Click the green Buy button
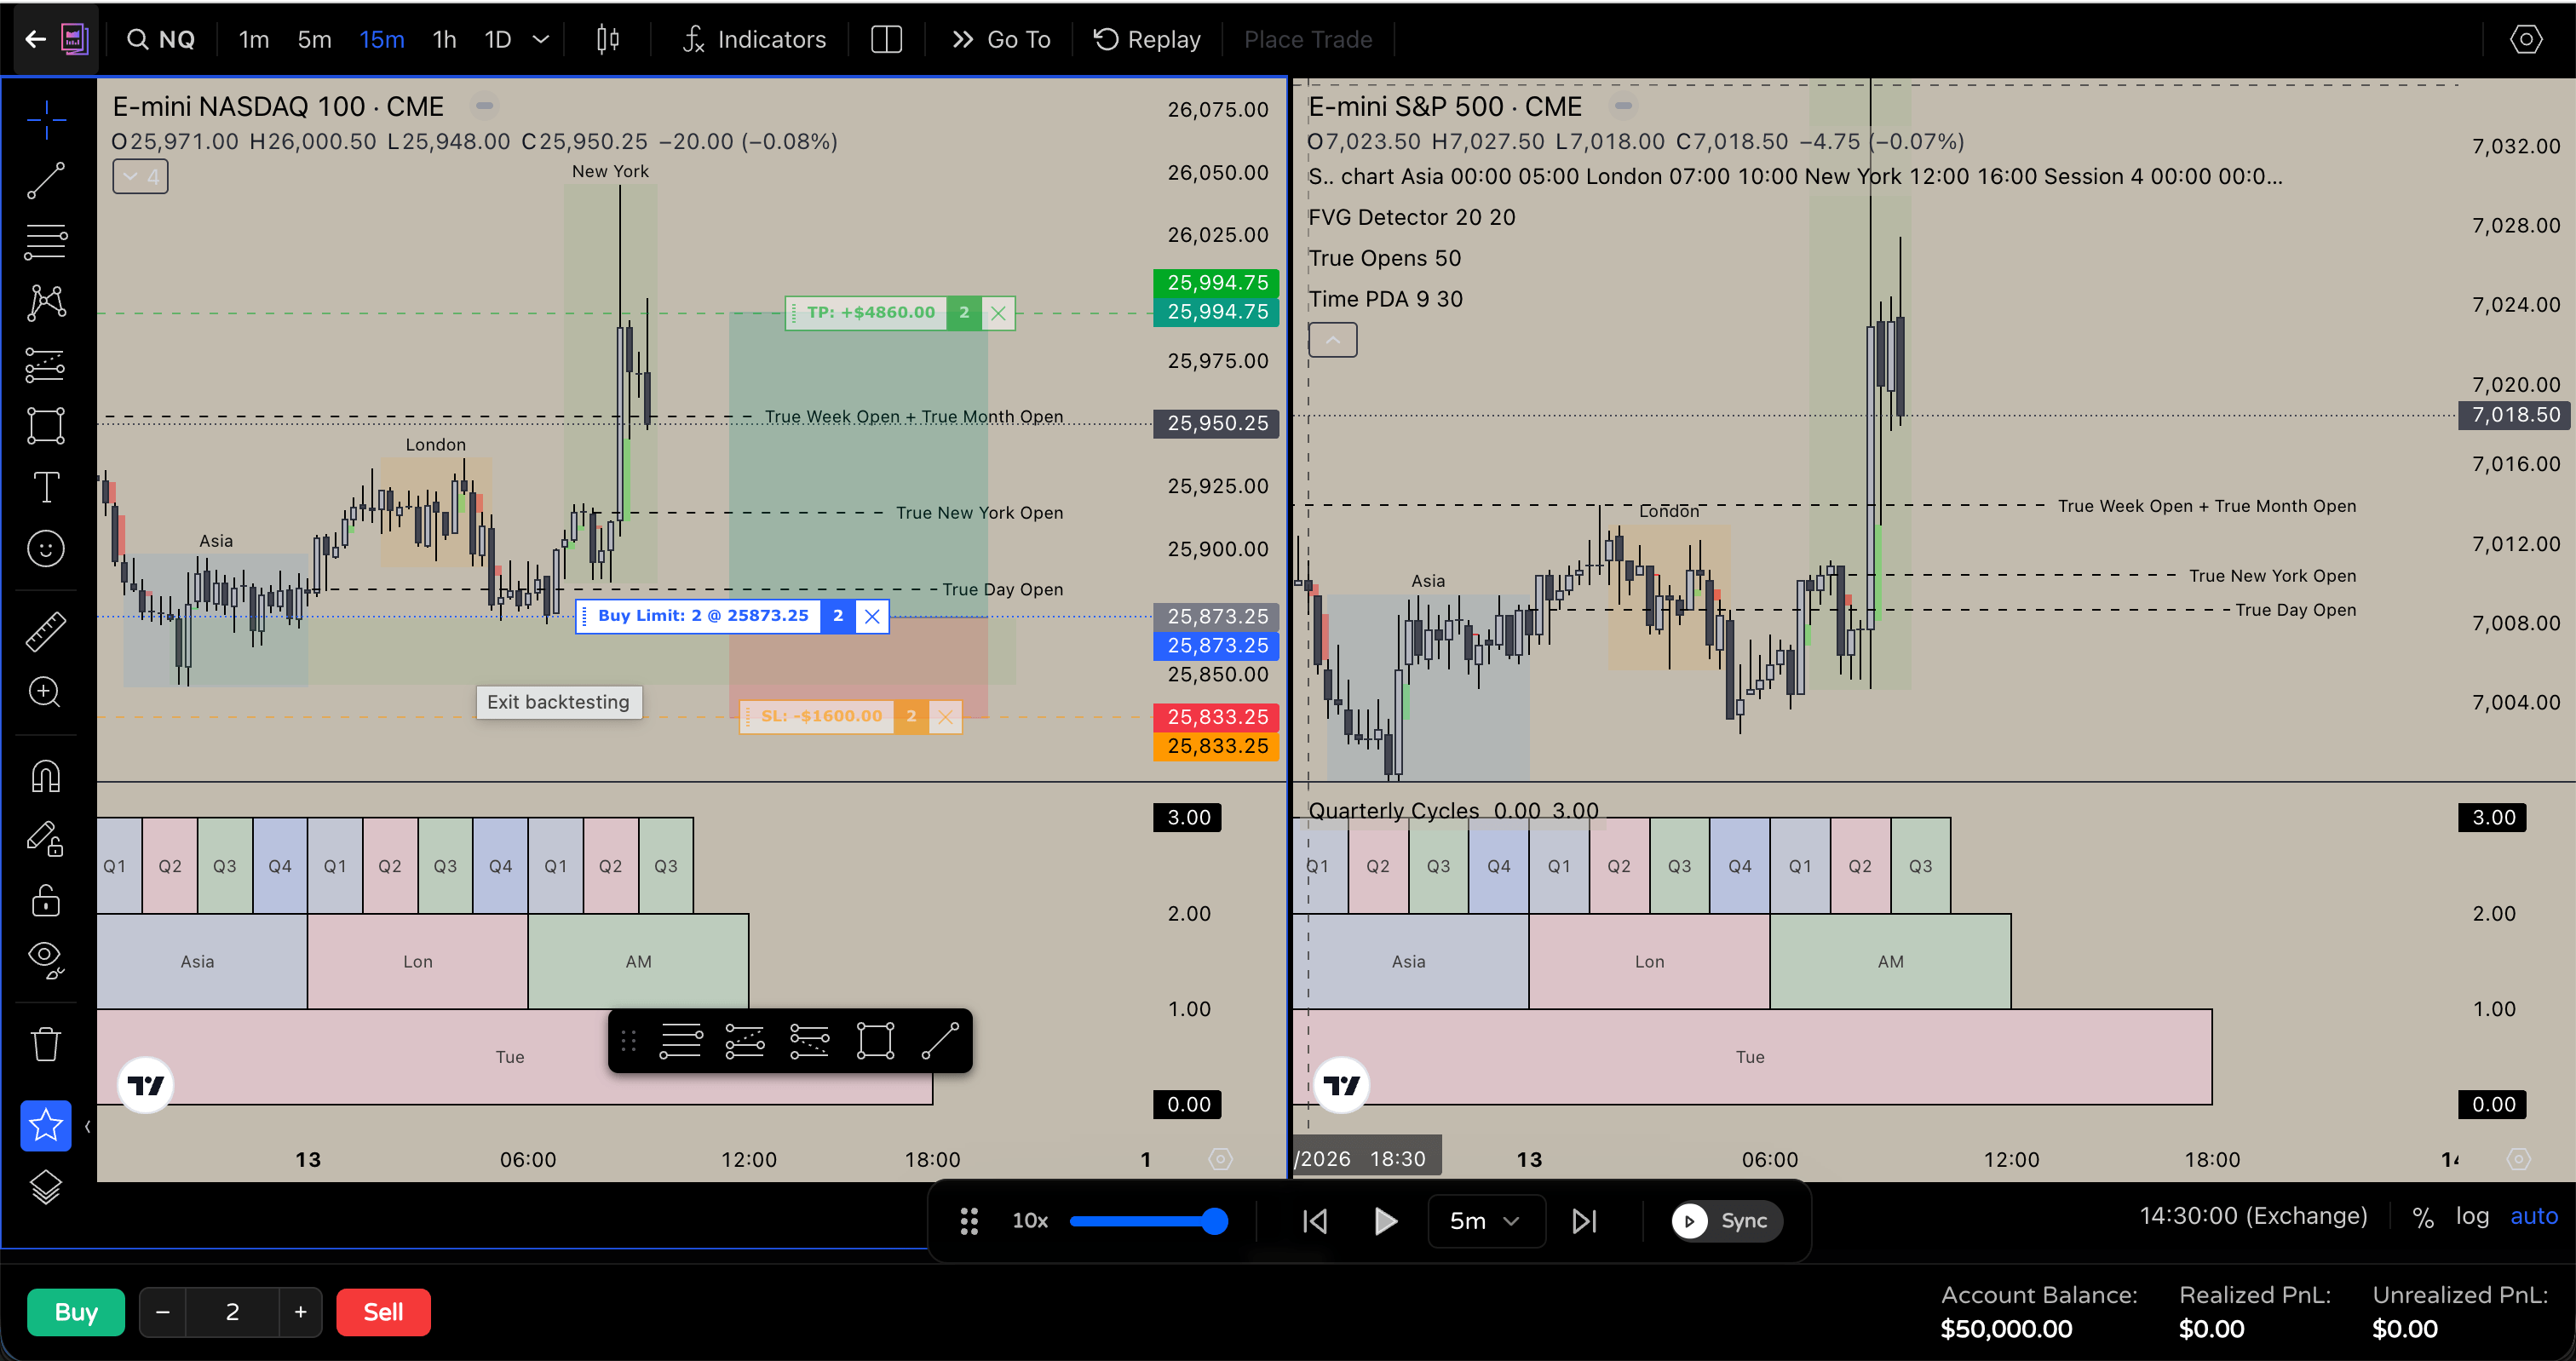2576x1361 pixels. 76,1311
